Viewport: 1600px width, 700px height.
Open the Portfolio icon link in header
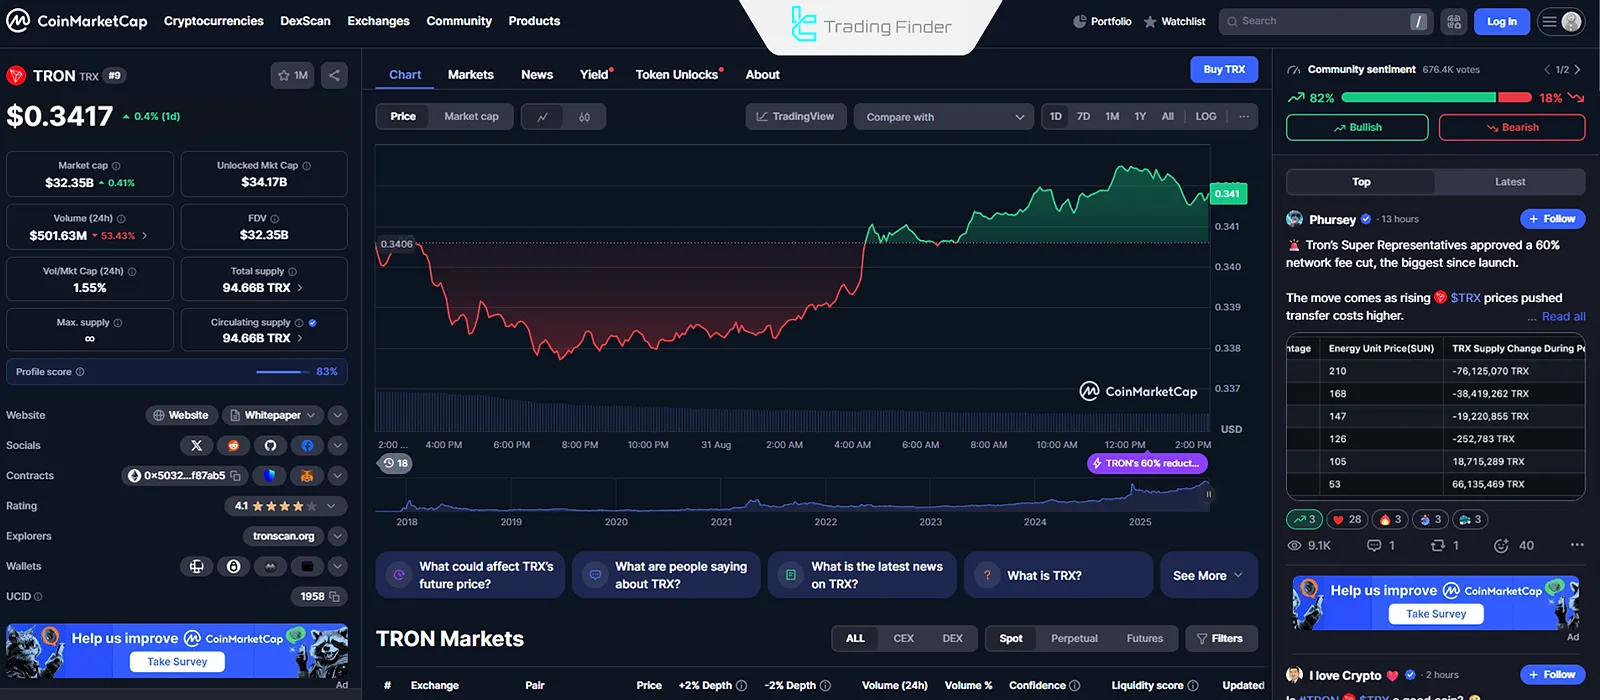(x=1102, y=21)
